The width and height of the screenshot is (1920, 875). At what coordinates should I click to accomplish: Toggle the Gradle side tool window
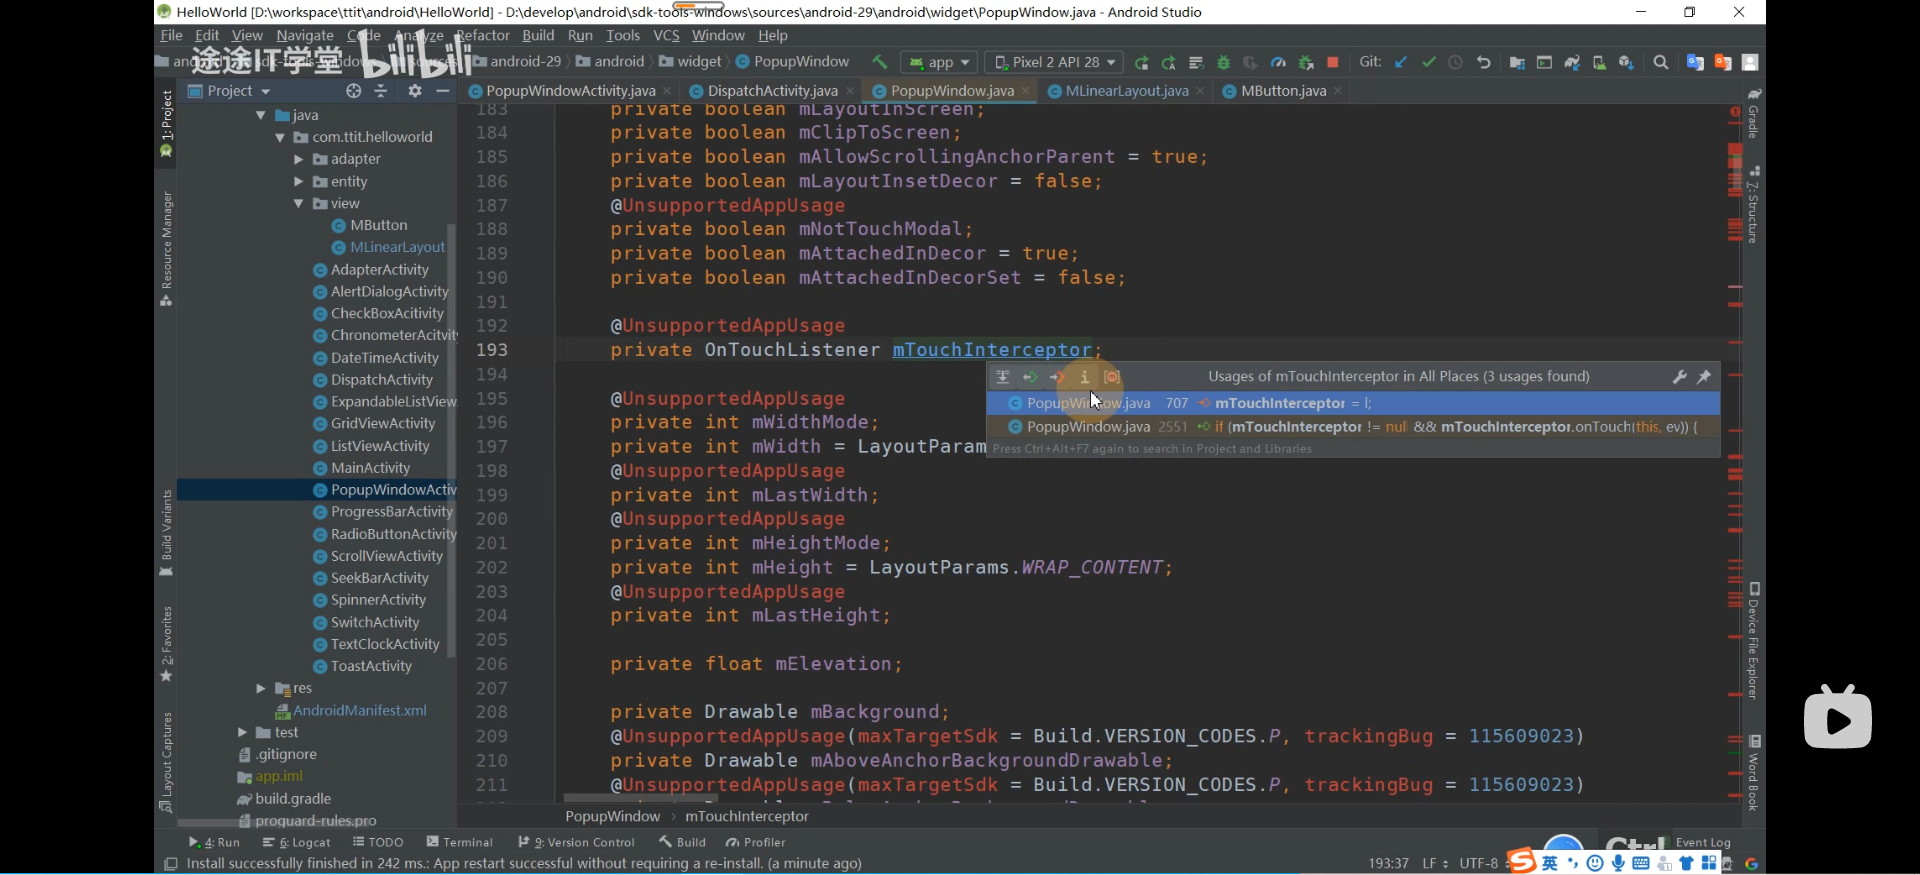coord(1754,113)
